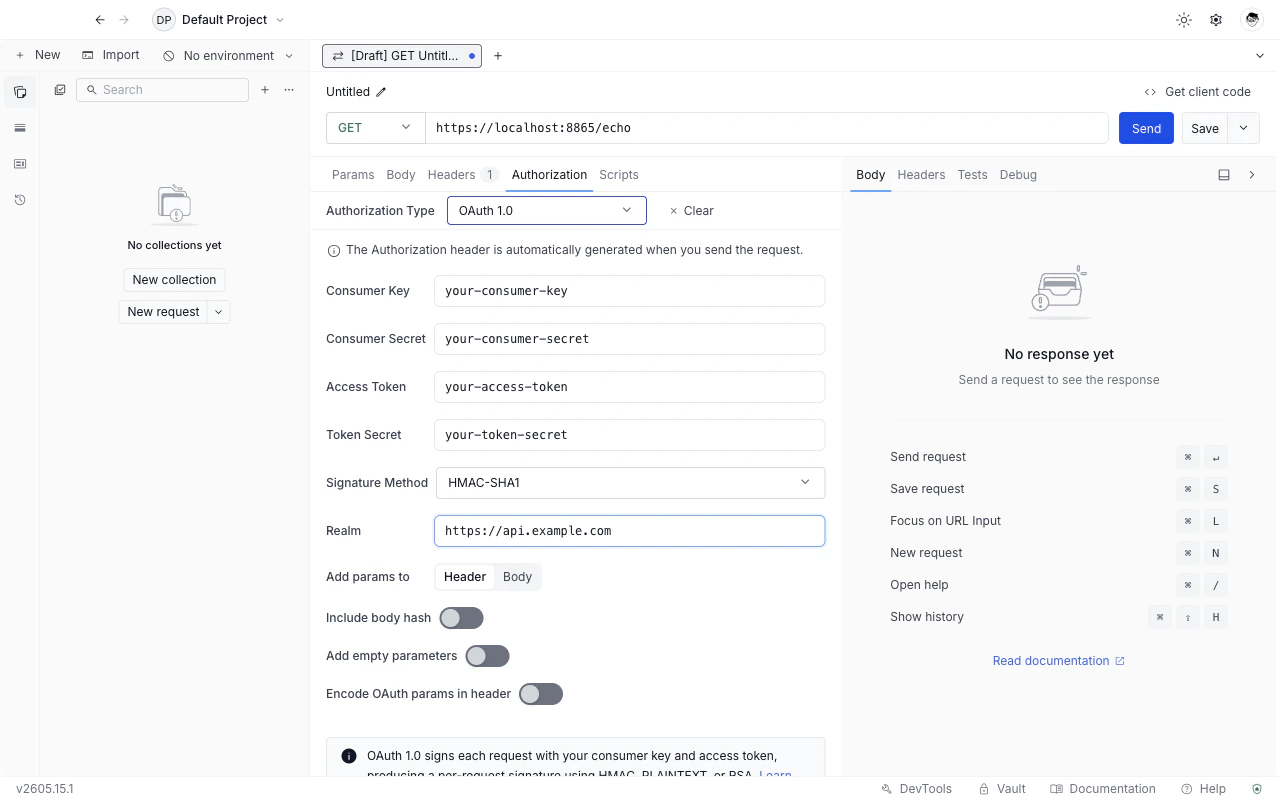The width and height of the screenshot is (1280, 800).
Task: Open the Collections sidebar icon
Action: [20, 92]
